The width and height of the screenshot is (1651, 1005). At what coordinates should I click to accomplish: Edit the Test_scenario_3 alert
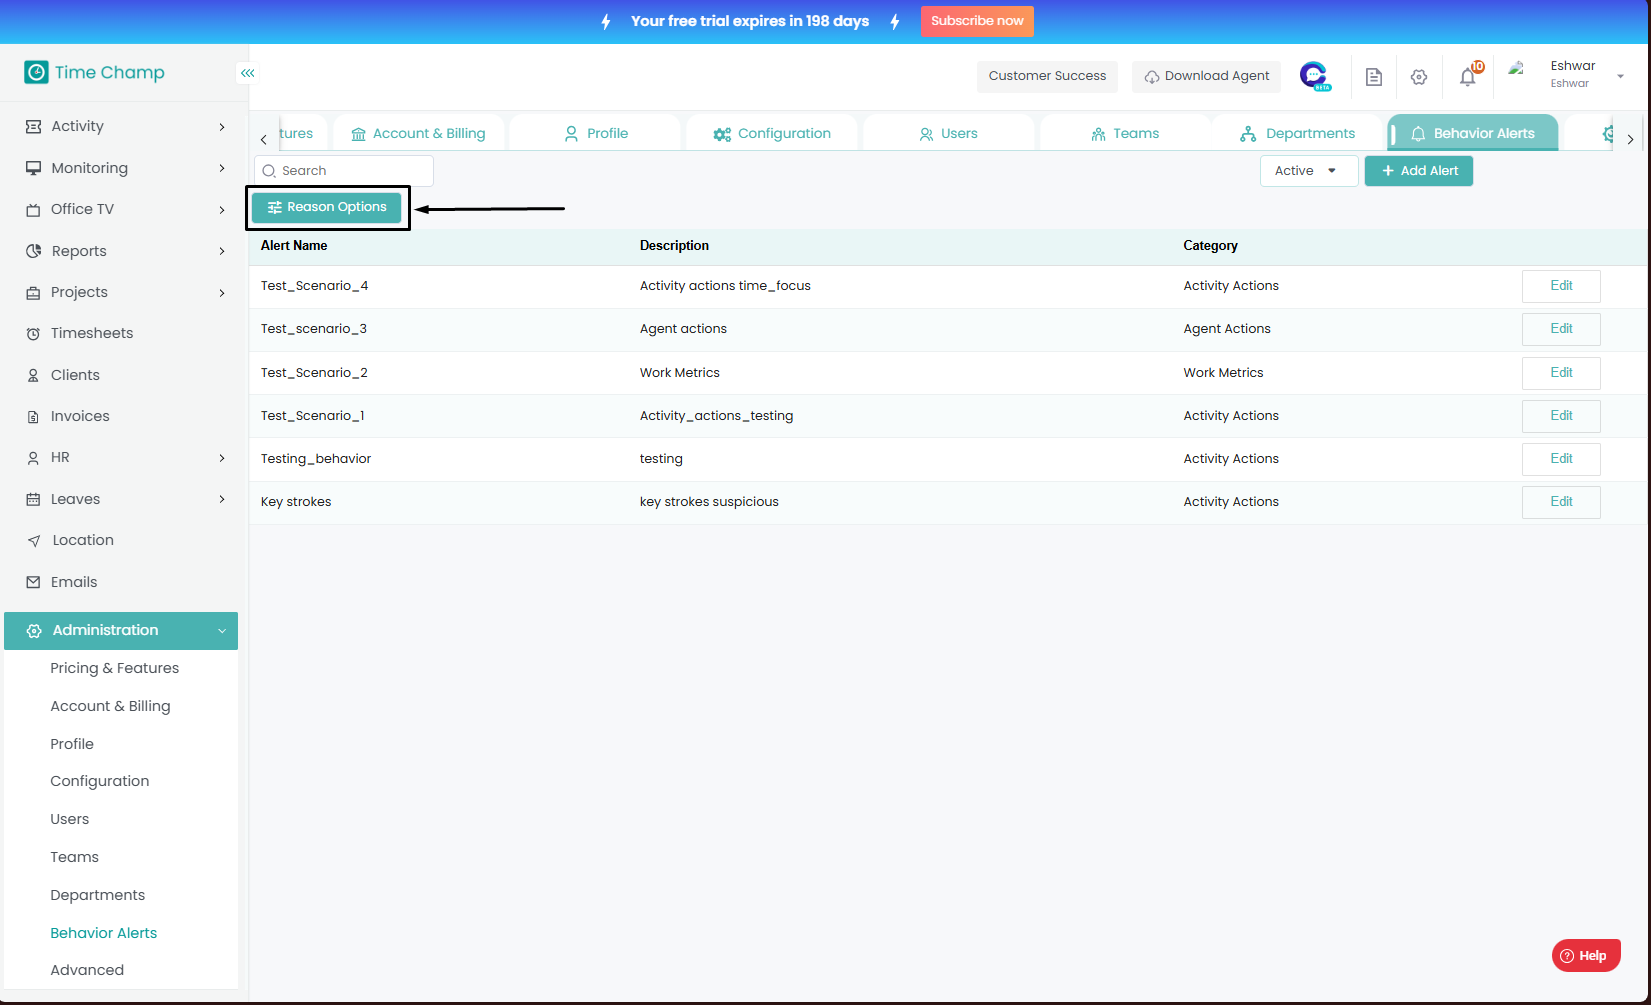click(1561, 329)
